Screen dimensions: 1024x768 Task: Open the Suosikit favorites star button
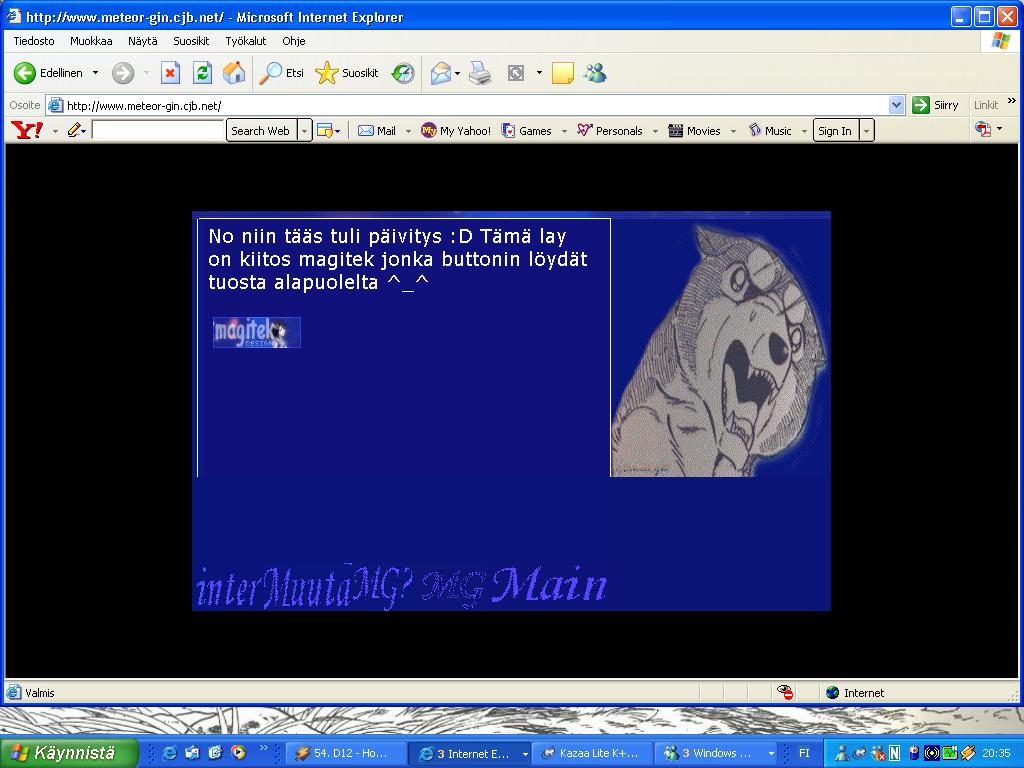click(x=347, y=73)
